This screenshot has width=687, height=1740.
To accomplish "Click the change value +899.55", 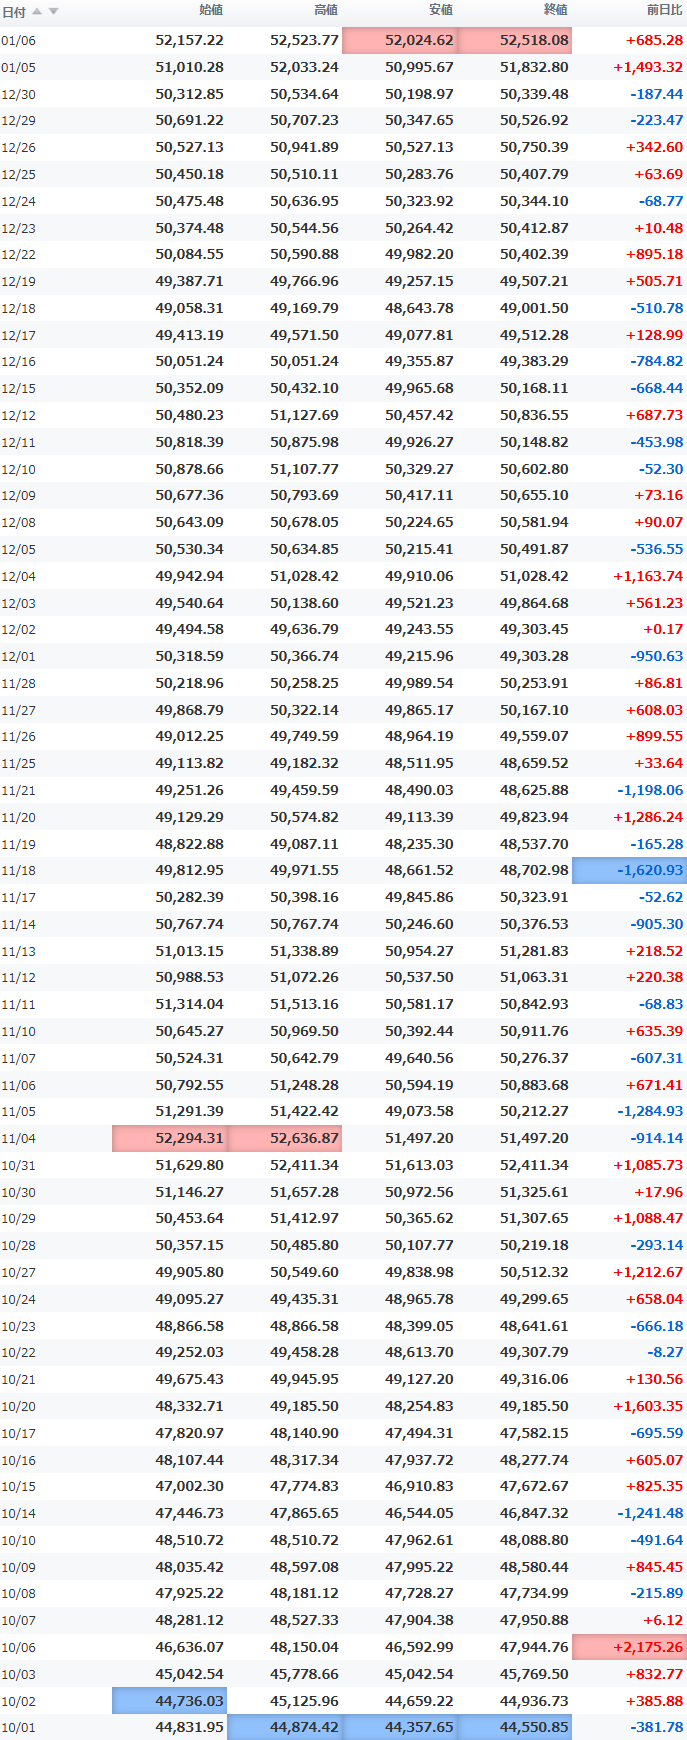I will click(x=654, y=737).
